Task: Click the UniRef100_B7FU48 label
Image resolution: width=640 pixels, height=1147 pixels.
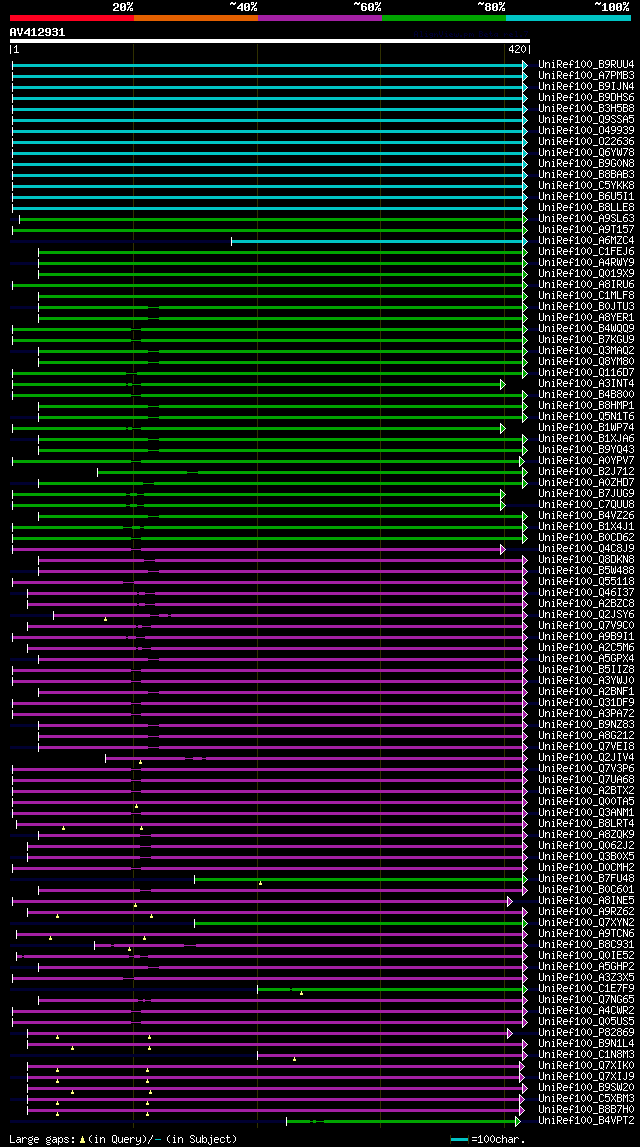Action: 586,879
